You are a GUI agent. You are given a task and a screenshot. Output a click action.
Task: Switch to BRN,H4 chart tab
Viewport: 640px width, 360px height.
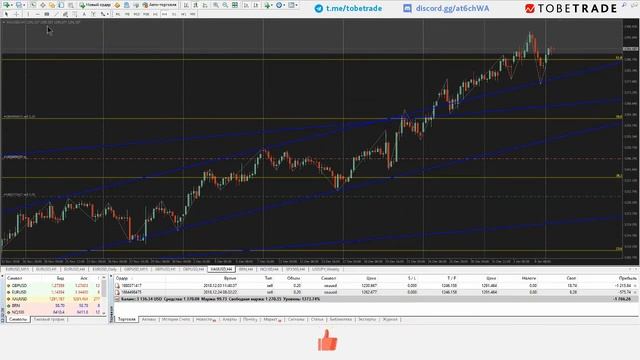tap(246, 269)
